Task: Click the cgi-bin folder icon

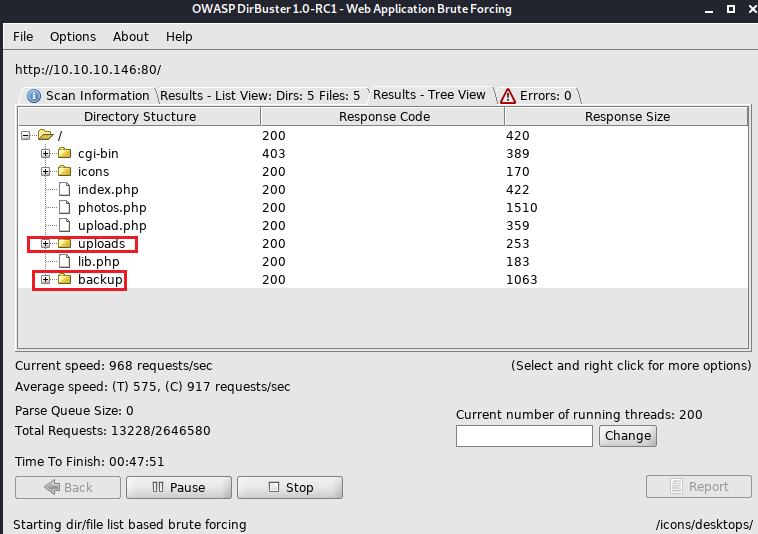Action: click(64, 153)
